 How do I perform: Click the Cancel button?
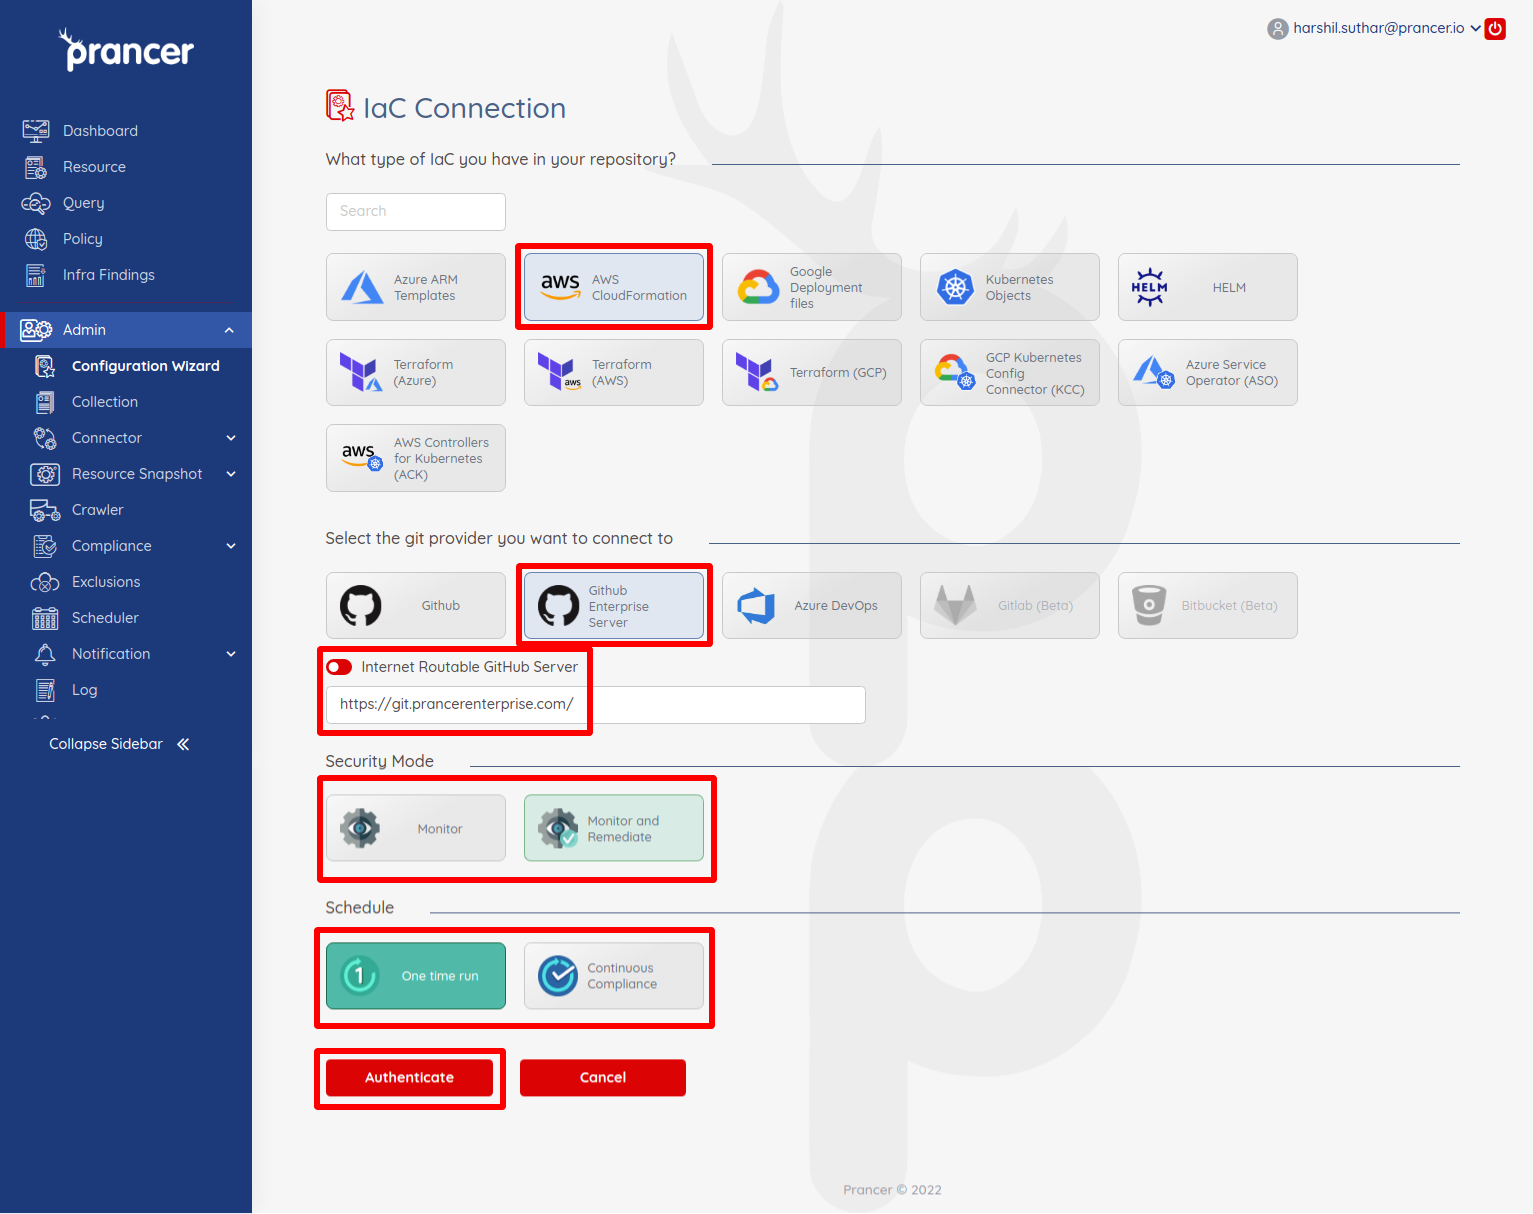pyautogui.click(x=603, y=1078)
